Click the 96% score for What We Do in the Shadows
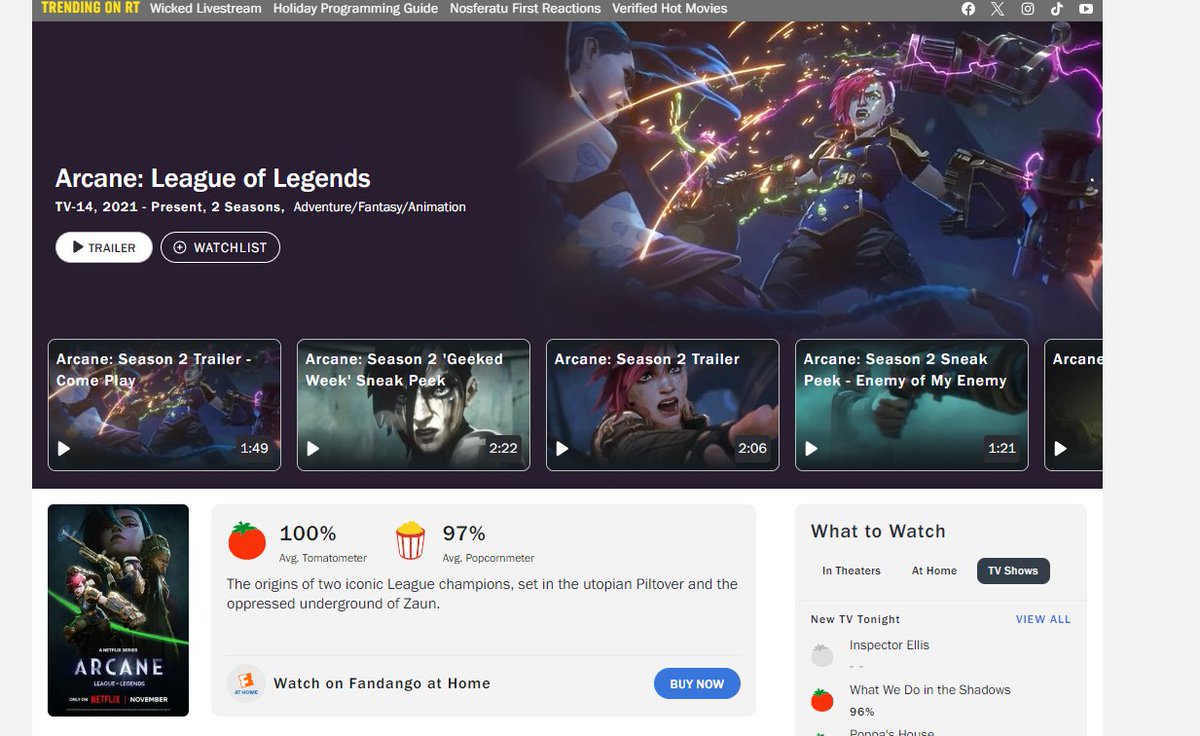 point(862,712)
